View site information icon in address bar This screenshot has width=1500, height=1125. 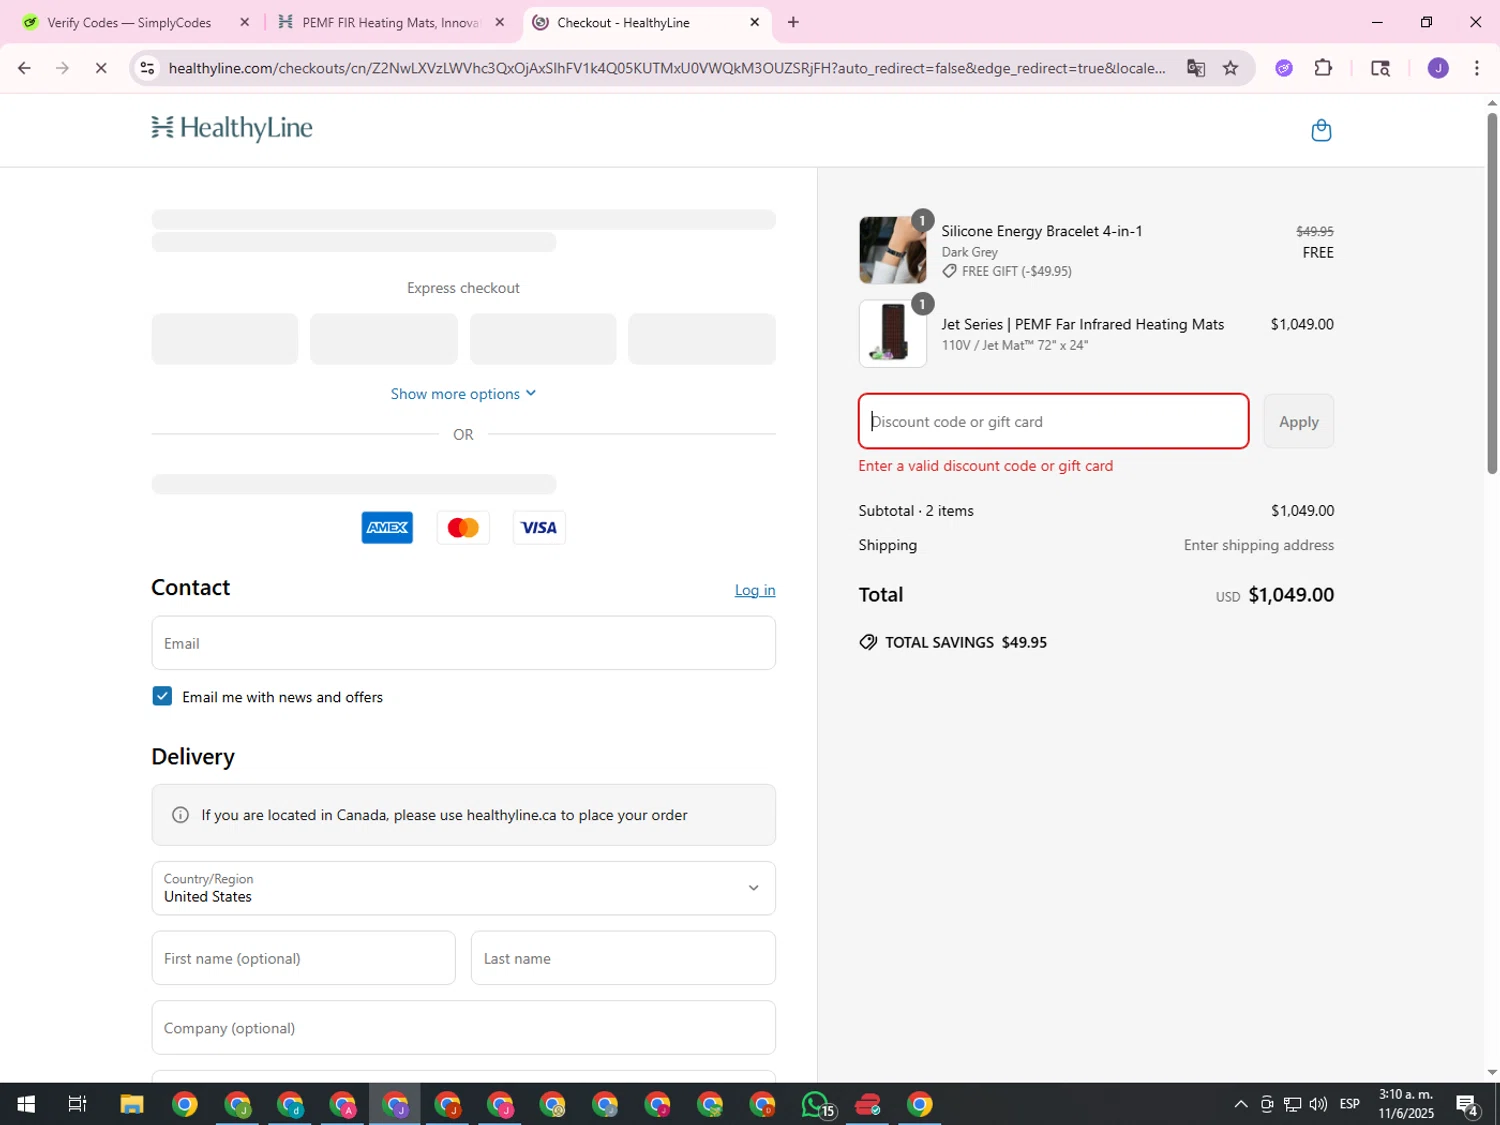147,68
